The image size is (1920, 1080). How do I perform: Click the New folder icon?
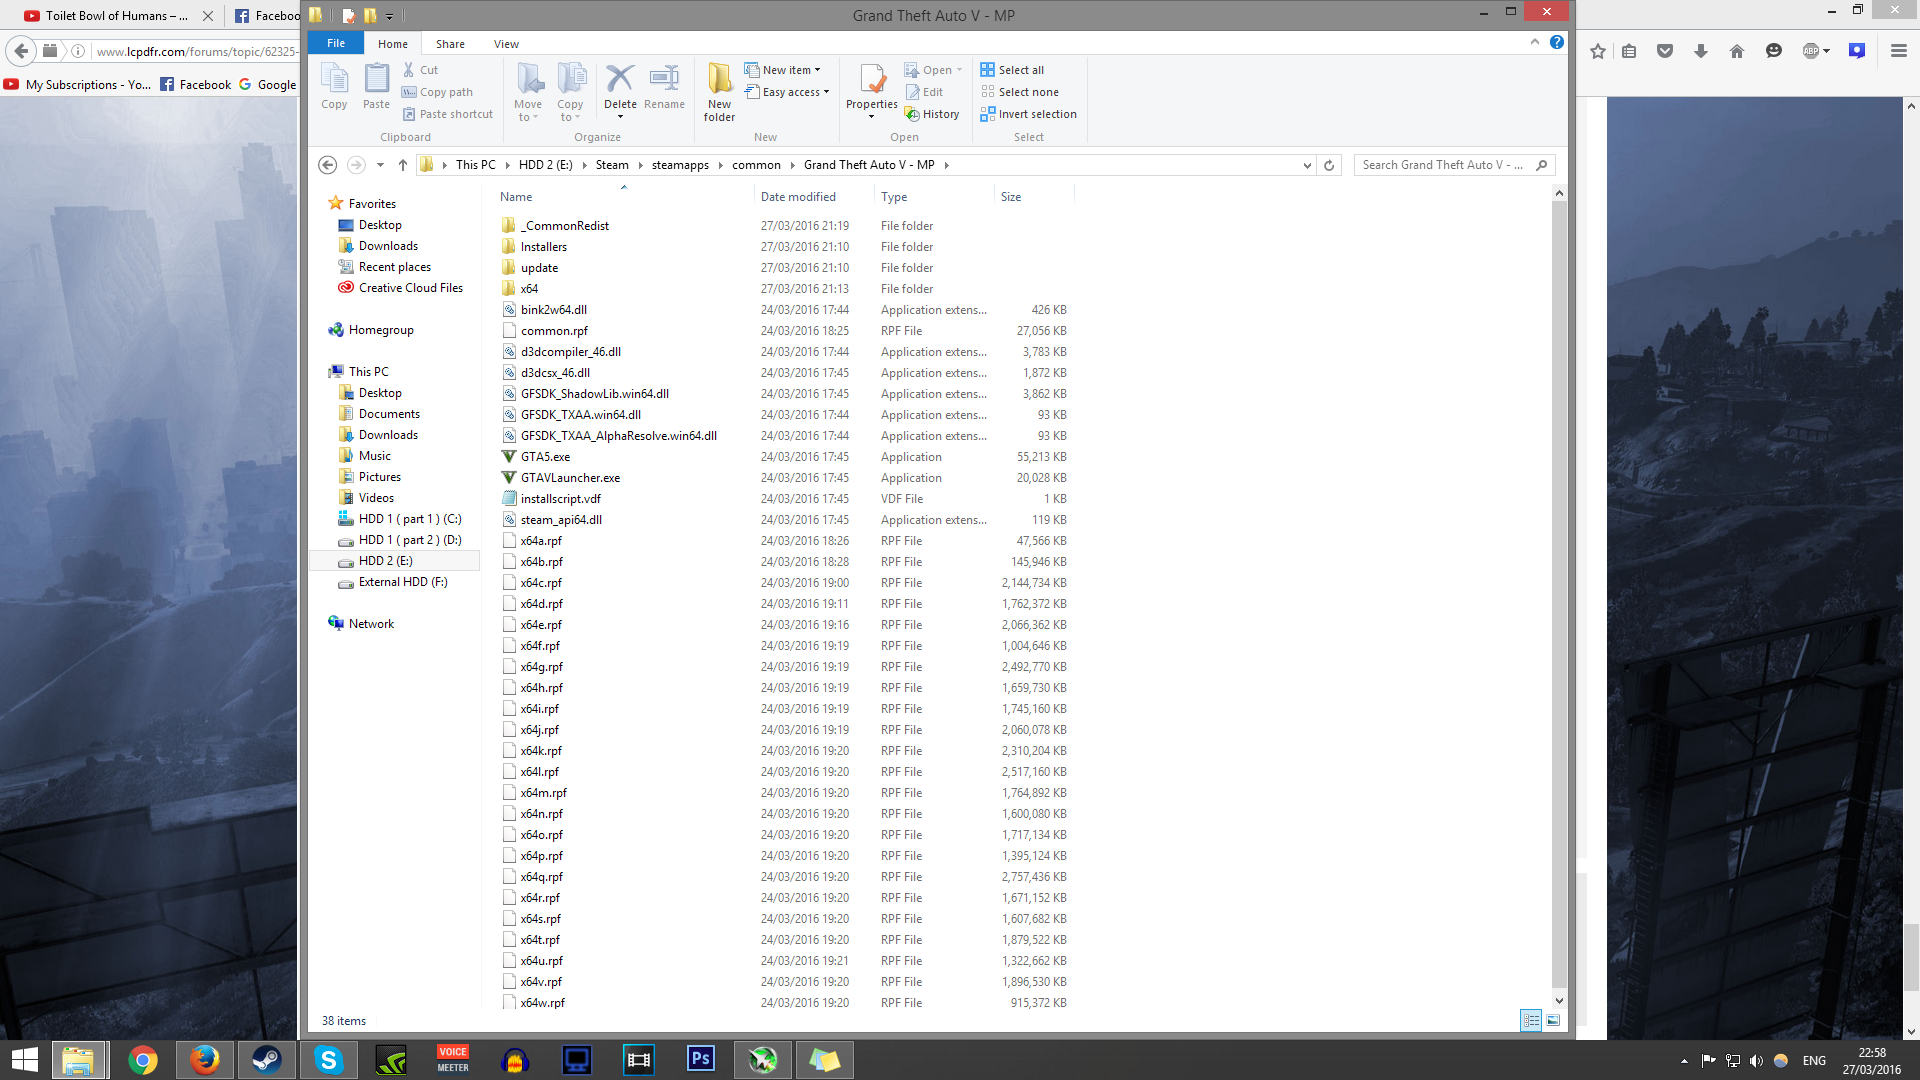tap(719, 80)
